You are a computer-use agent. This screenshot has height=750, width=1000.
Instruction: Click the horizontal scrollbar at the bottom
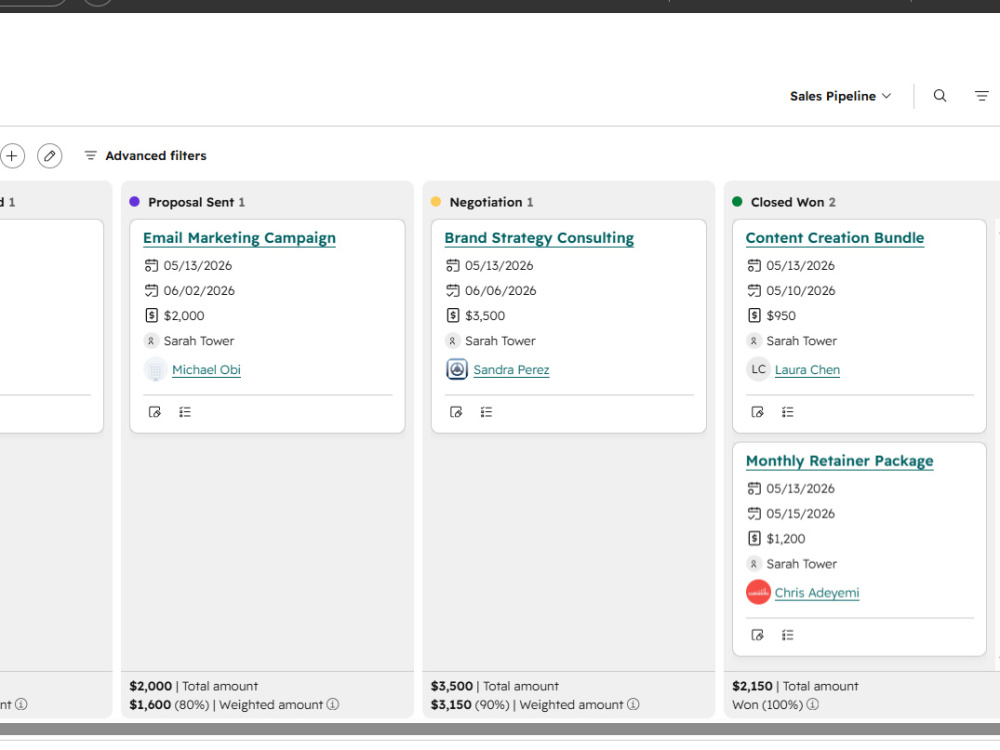500,729
